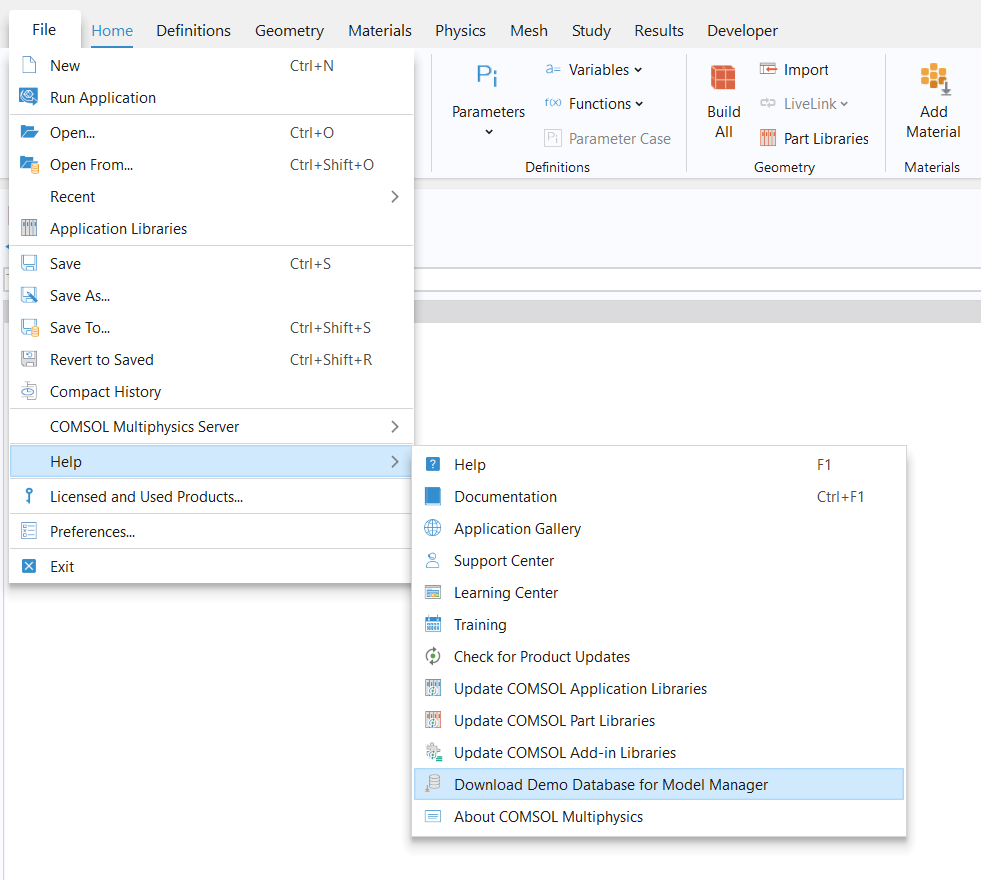Switch to the Study ribbon tab
Screen dimensions: 981x880
(x=591, y=31)
